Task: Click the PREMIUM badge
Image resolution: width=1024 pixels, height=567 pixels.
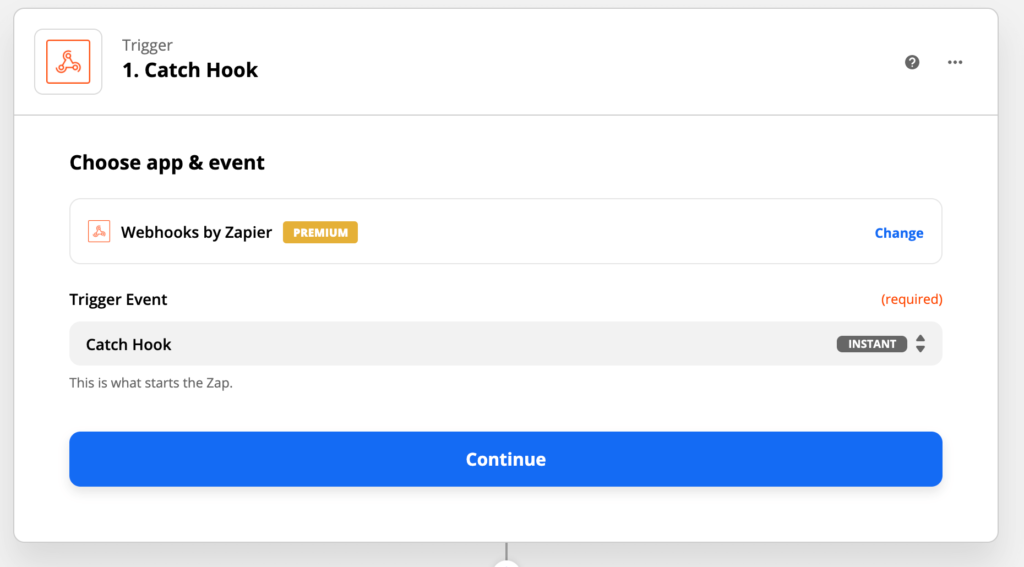Action: click(x=320, y=232)
